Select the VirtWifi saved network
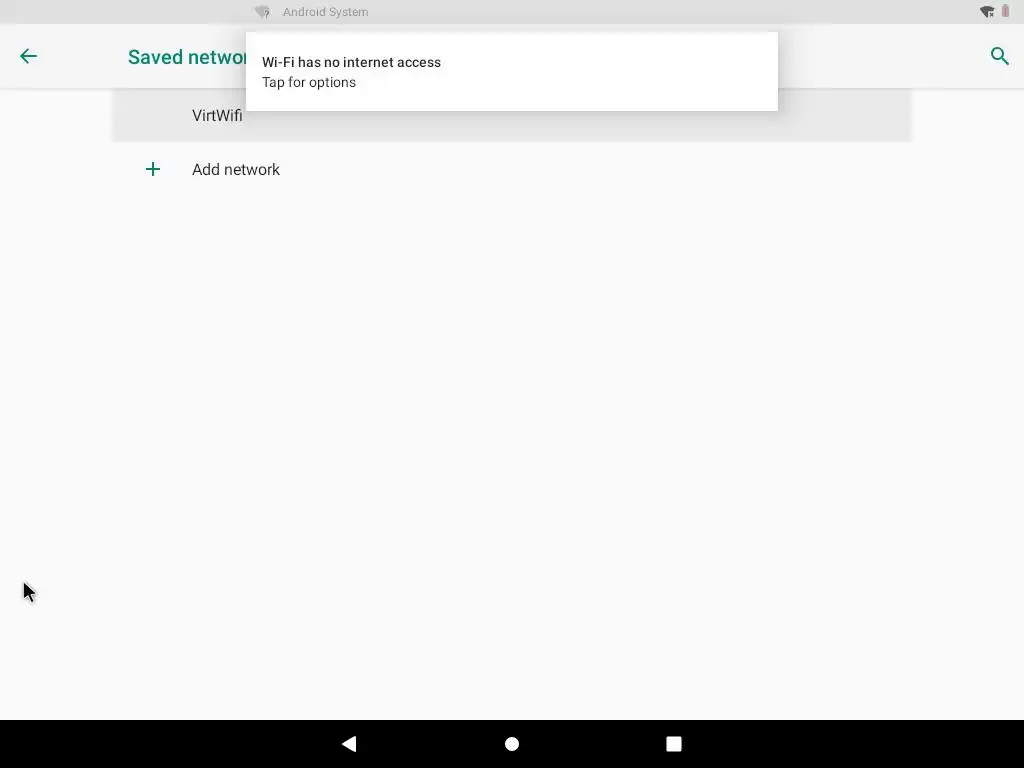This screenshot has height=768, width=1024. pos(511,116)
